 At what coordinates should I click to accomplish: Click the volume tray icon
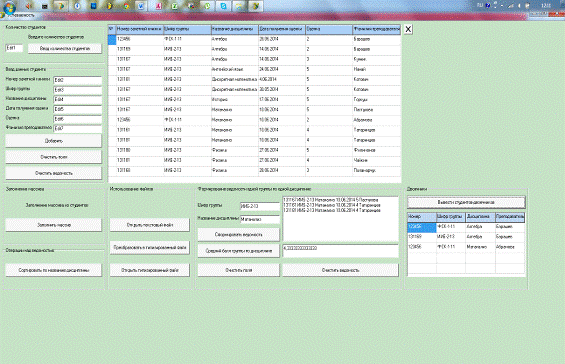pyautogui.click(x=519, y=5)
